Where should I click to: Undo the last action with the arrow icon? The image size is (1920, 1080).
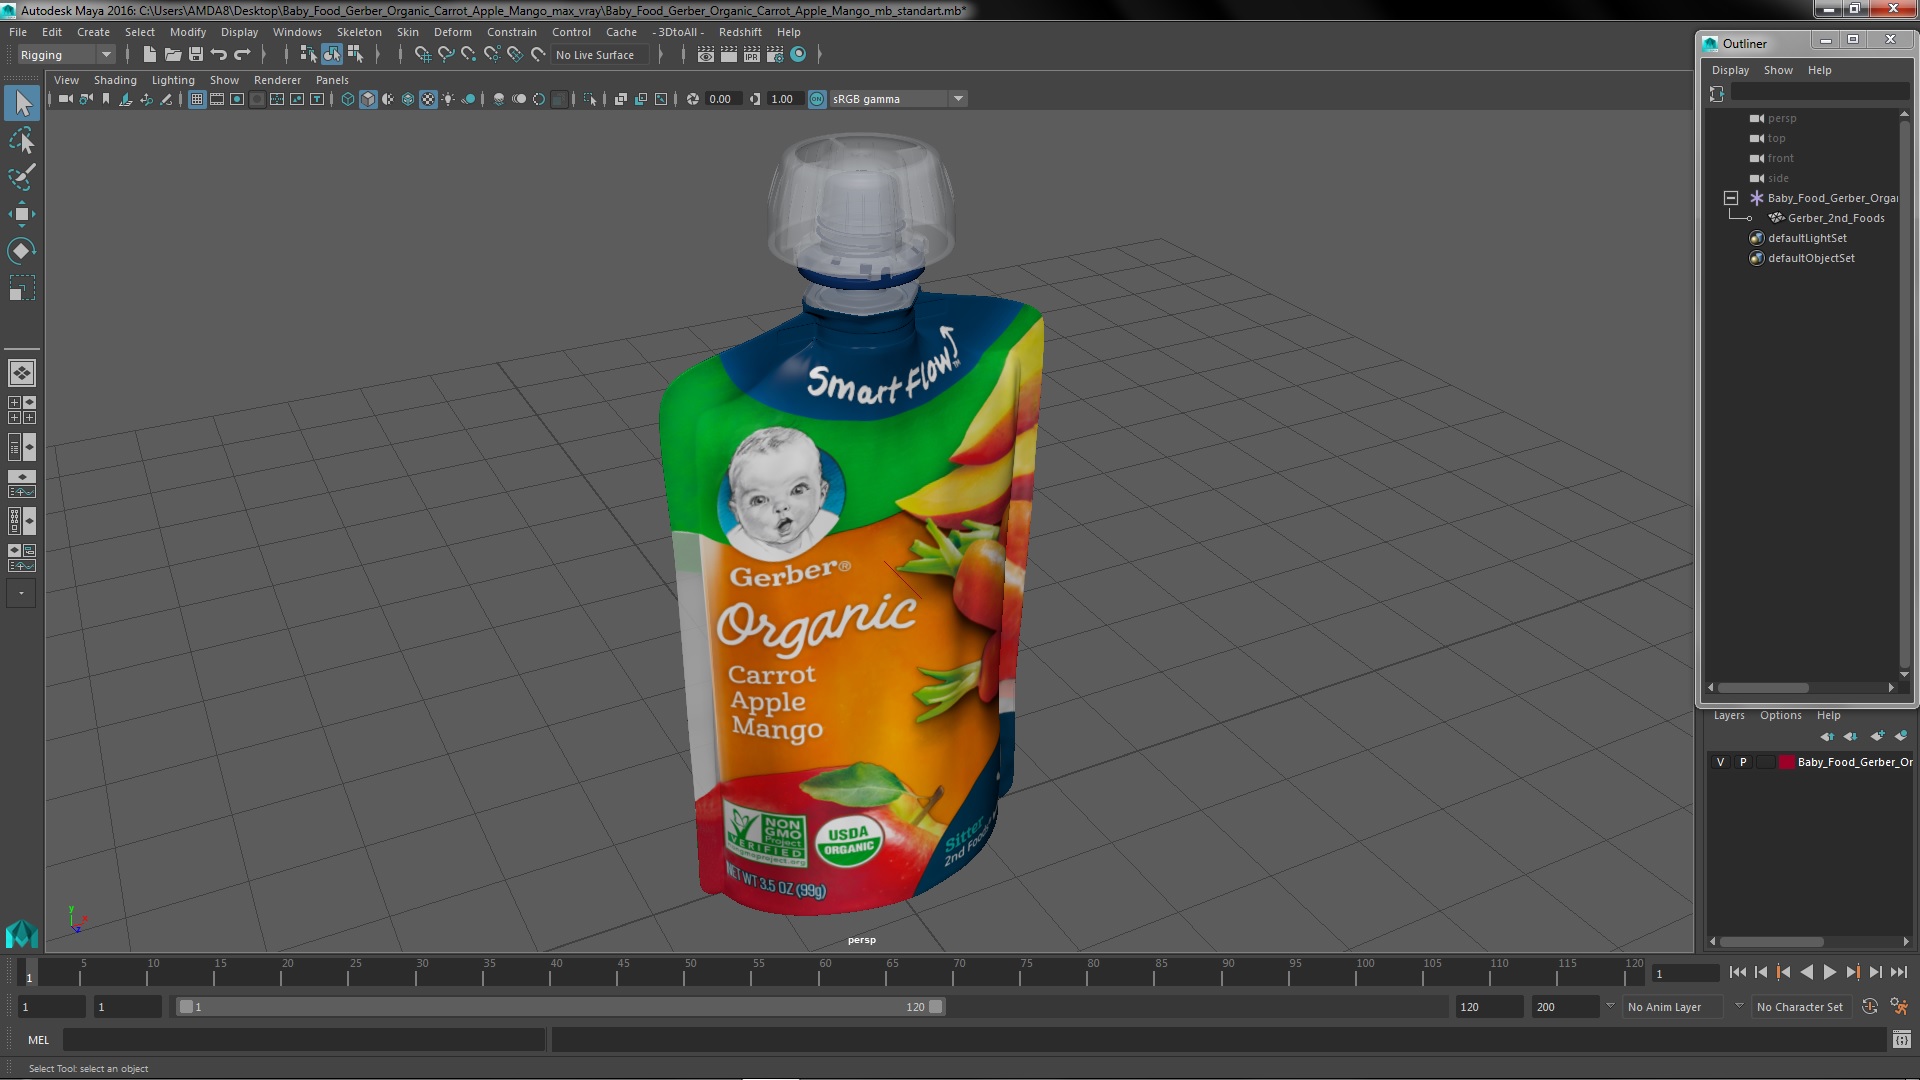(219, 55)
